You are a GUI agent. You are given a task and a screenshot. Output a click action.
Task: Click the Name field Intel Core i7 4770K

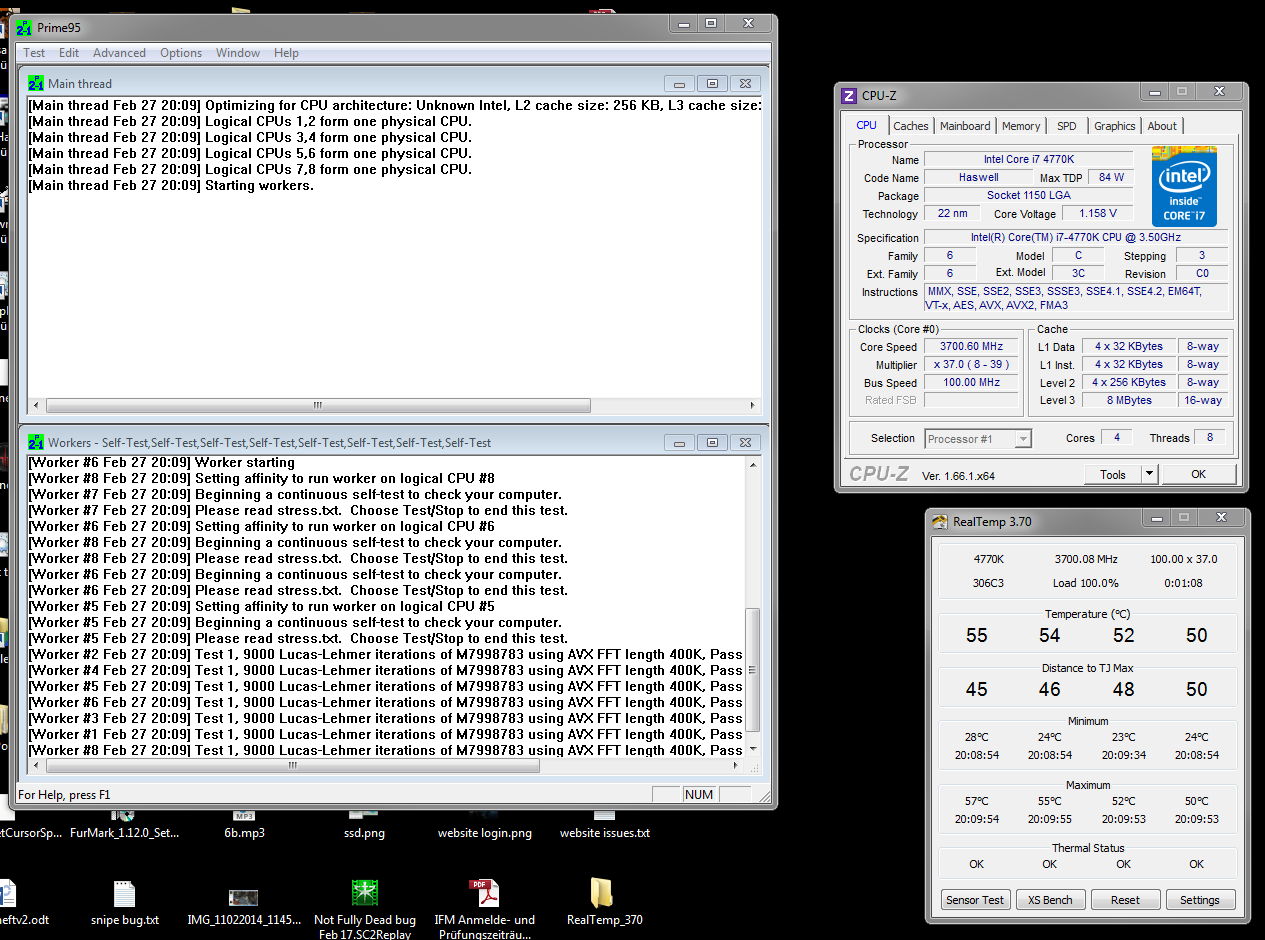[x=1028, y=159]
